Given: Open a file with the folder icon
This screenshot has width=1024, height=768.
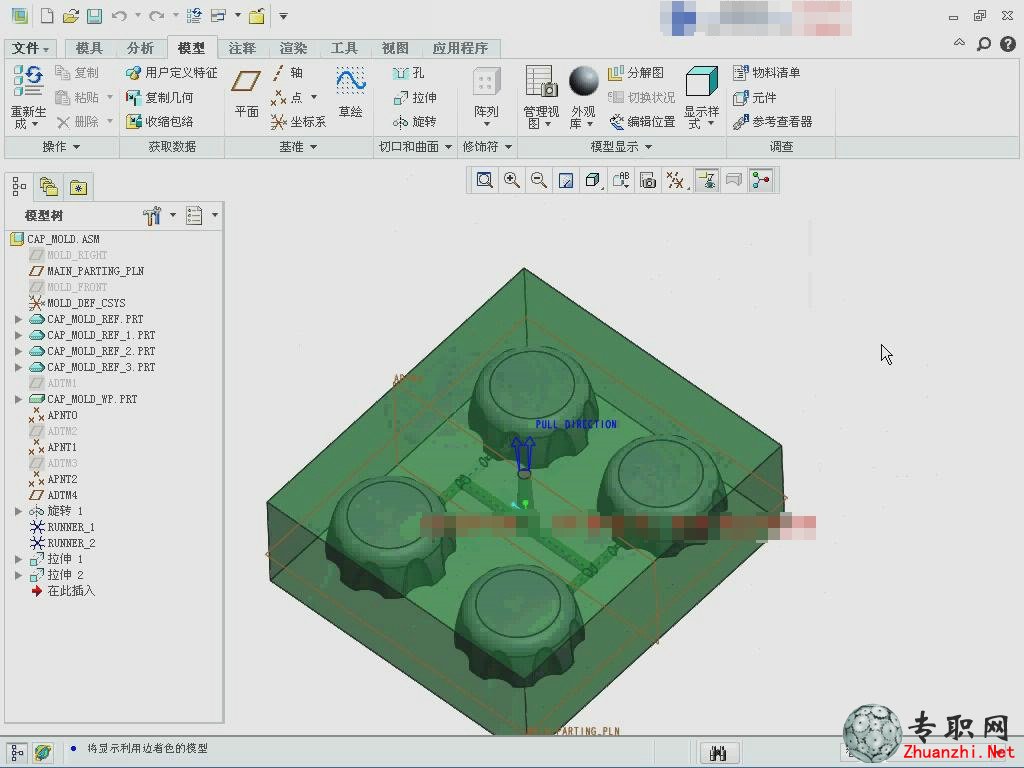Looking at the screenshot, I should coord(71,16).
